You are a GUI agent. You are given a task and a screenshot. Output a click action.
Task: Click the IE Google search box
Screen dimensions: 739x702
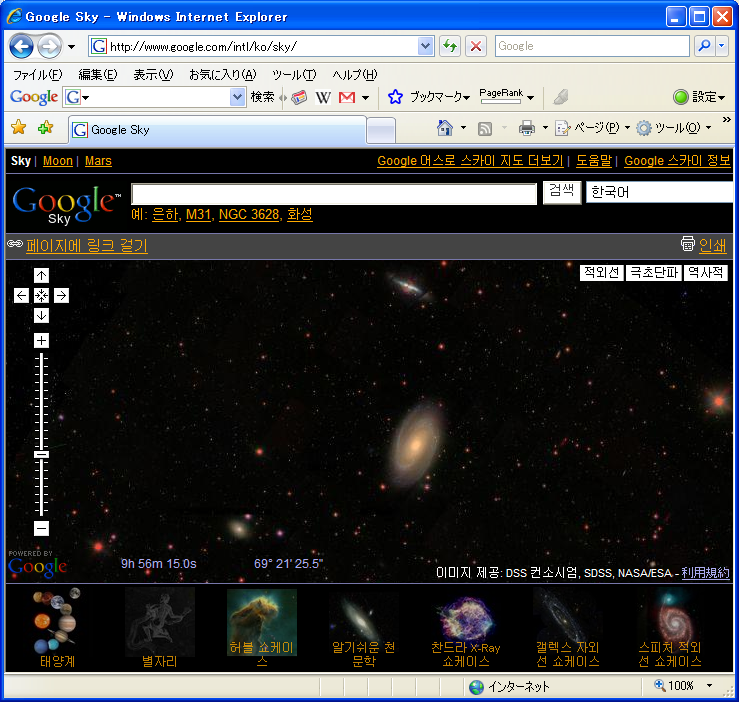pyautogui.click(x=592, y=46)
